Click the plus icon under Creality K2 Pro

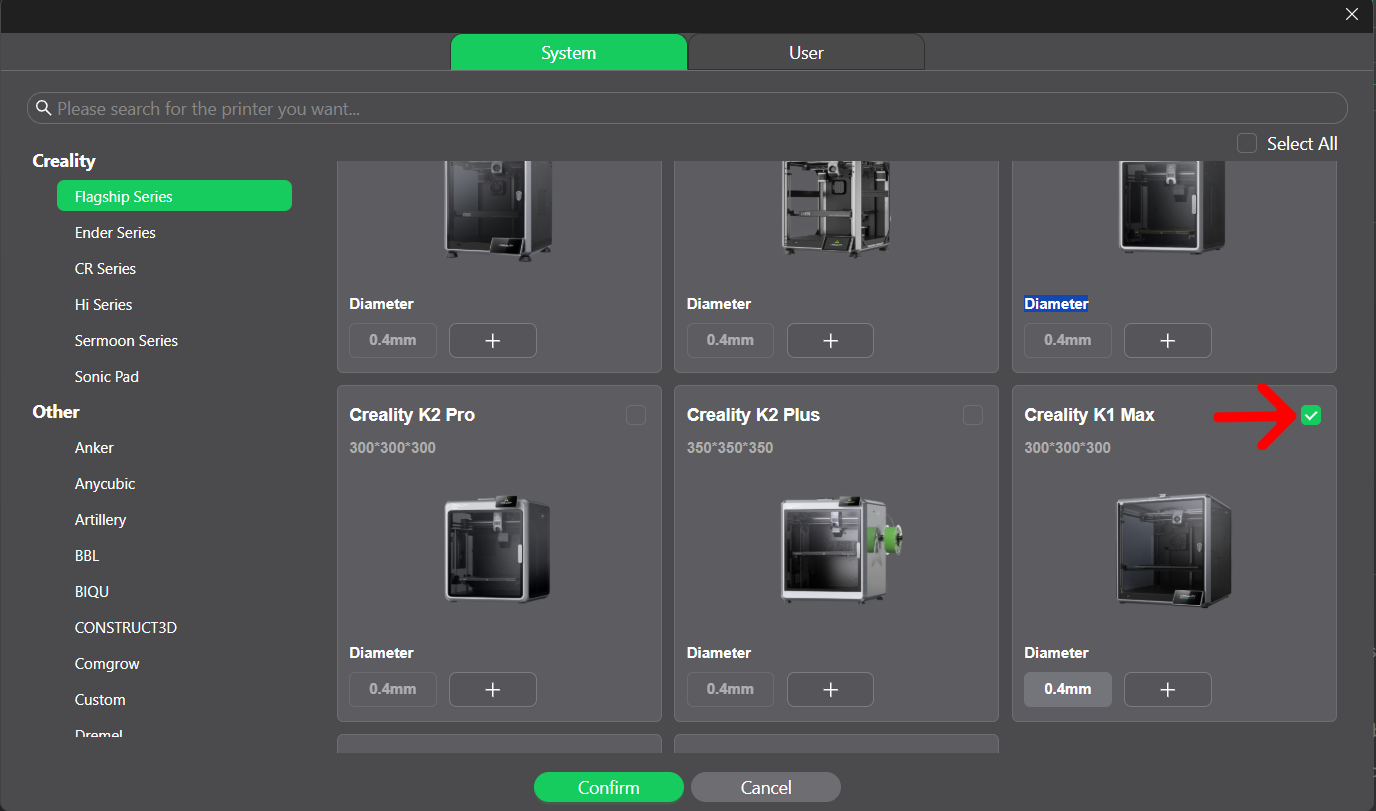(492, 689)
